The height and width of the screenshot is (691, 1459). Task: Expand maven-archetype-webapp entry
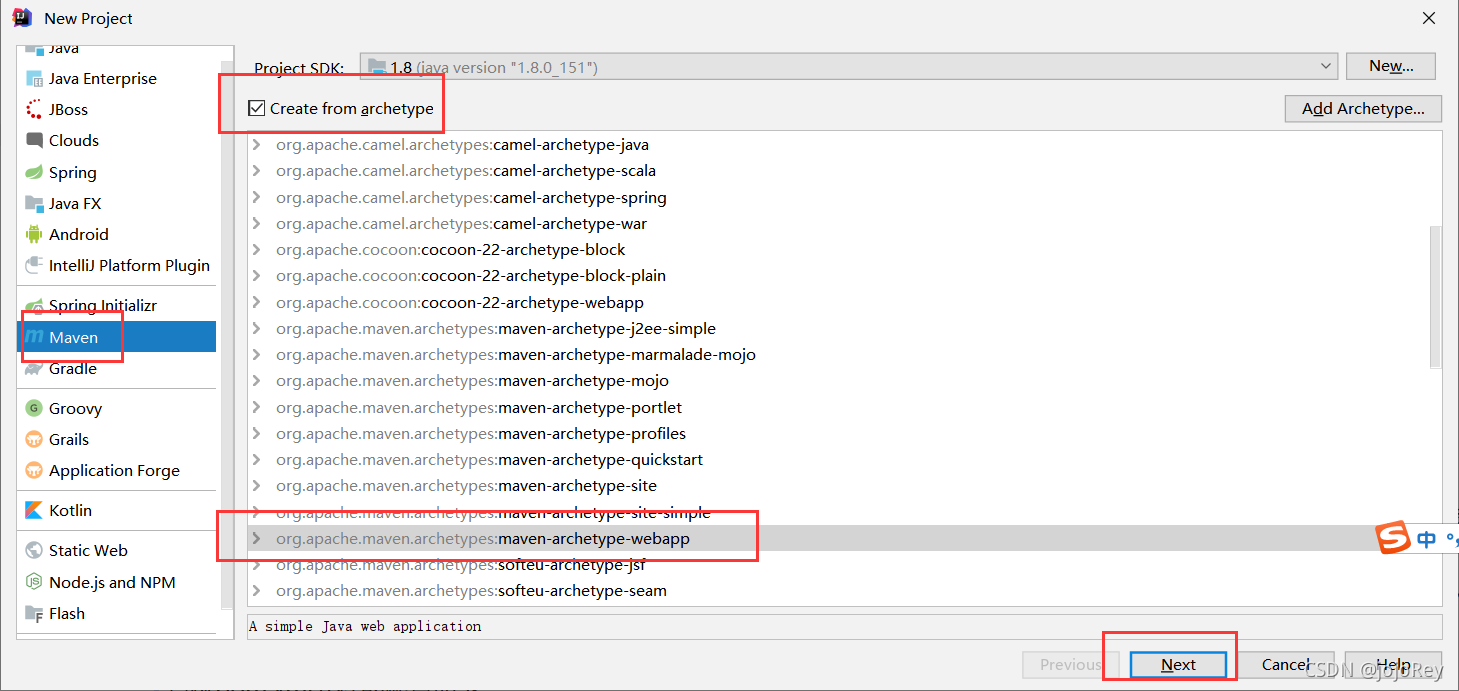[256, 539]
